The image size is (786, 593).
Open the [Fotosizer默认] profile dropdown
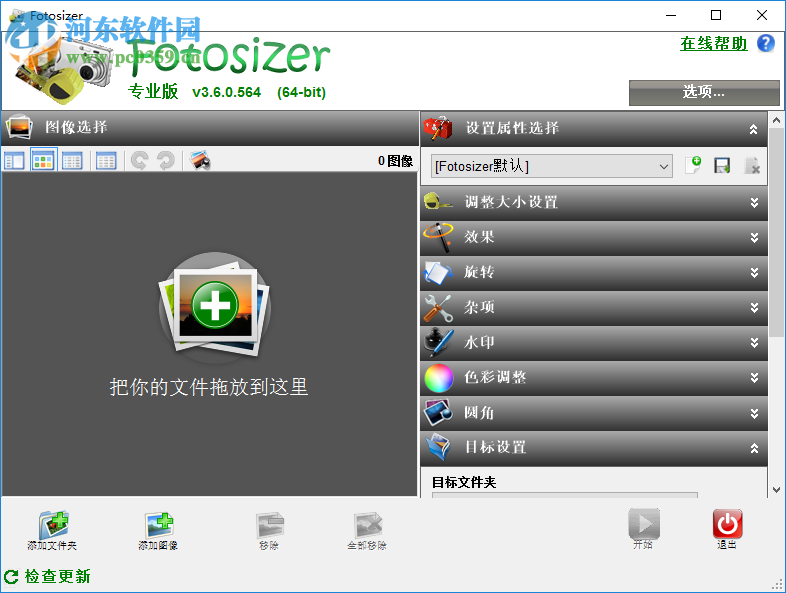(551, 166)
